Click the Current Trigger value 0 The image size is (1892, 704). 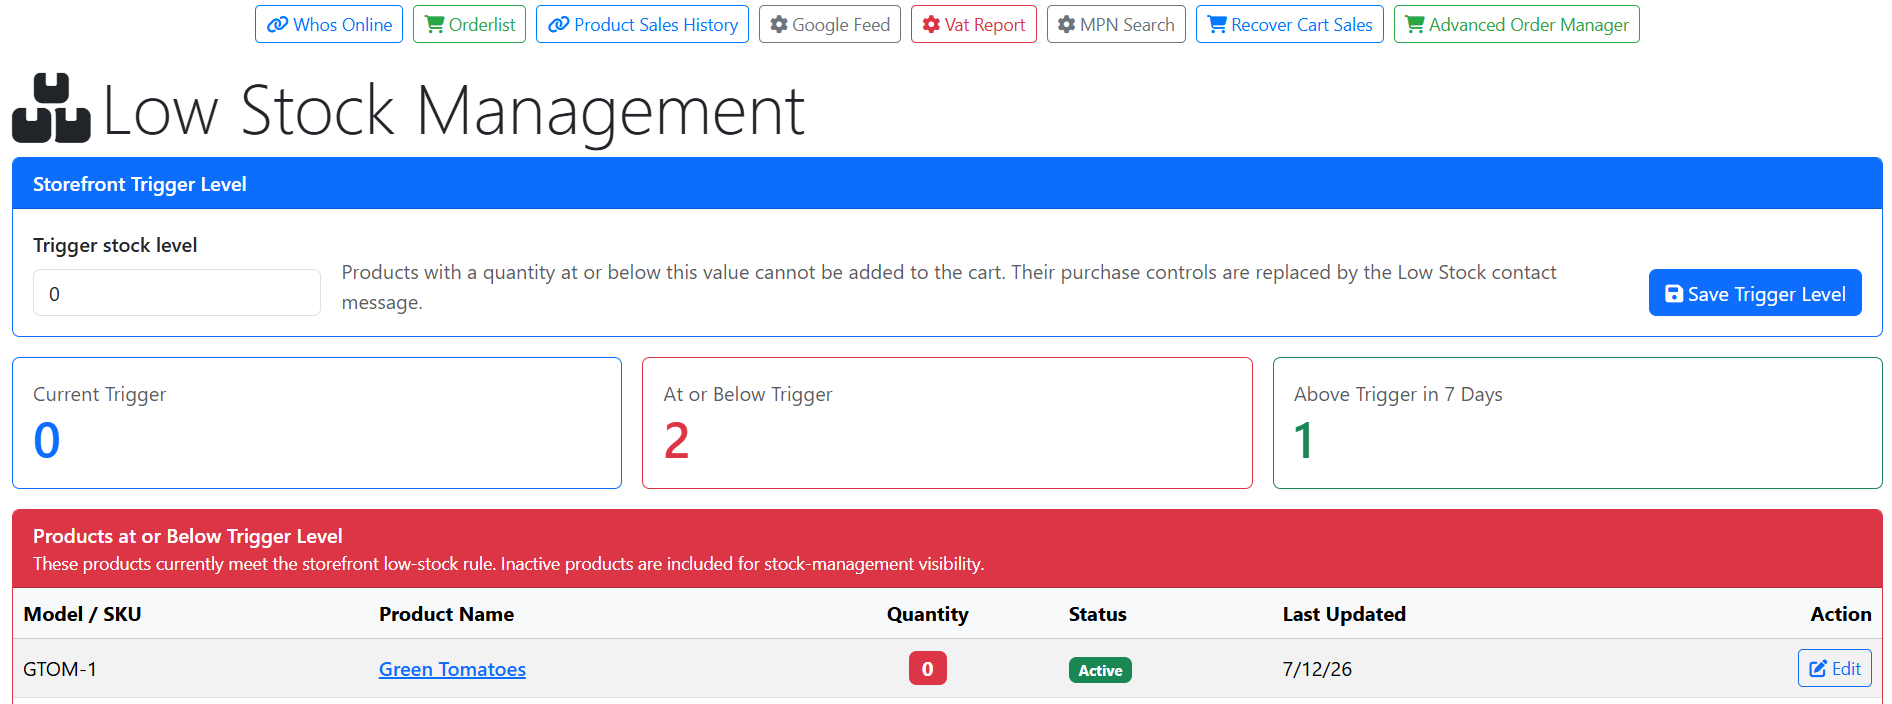47,440
